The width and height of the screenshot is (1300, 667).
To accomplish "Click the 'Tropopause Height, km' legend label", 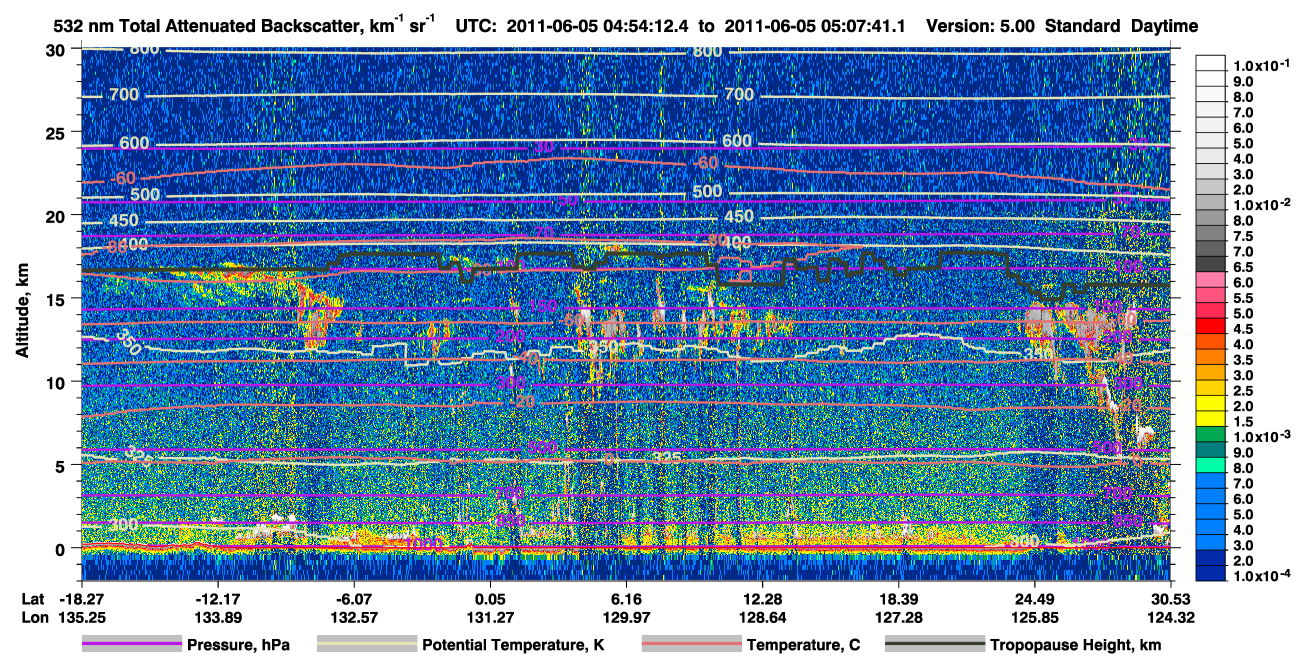I will 1074,645.
